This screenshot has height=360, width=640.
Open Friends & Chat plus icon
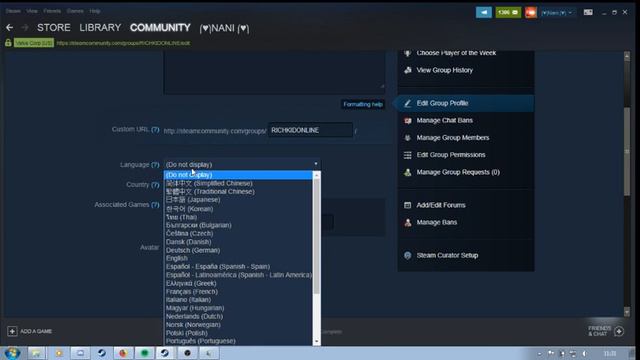point(619,331)
